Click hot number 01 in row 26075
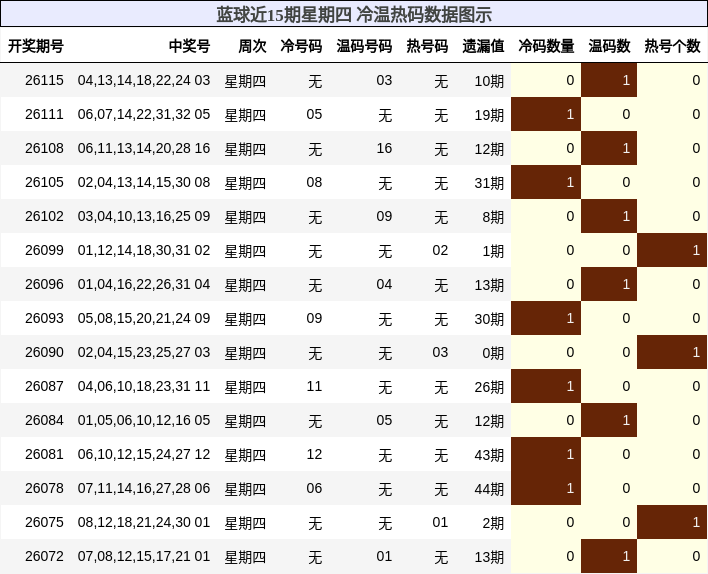 coord(440,522)
